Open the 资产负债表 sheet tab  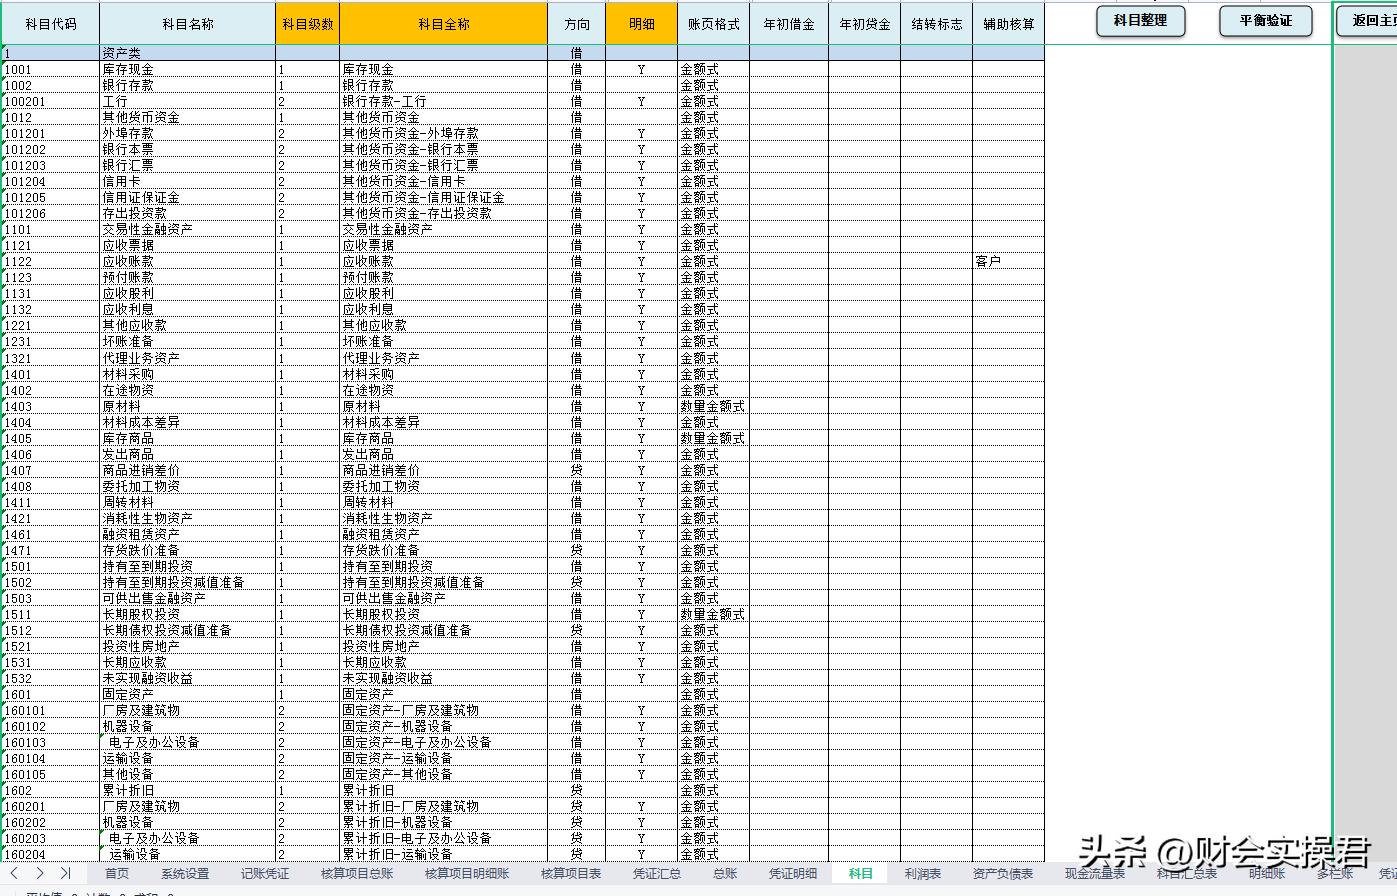click(1002, 872)
